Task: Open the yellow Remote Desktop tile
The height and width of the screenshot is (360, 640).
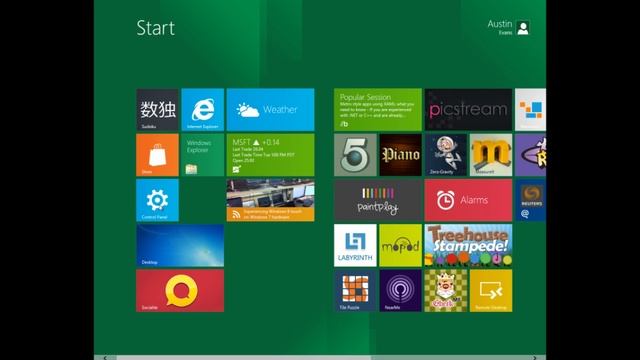Action: (491, 291)
